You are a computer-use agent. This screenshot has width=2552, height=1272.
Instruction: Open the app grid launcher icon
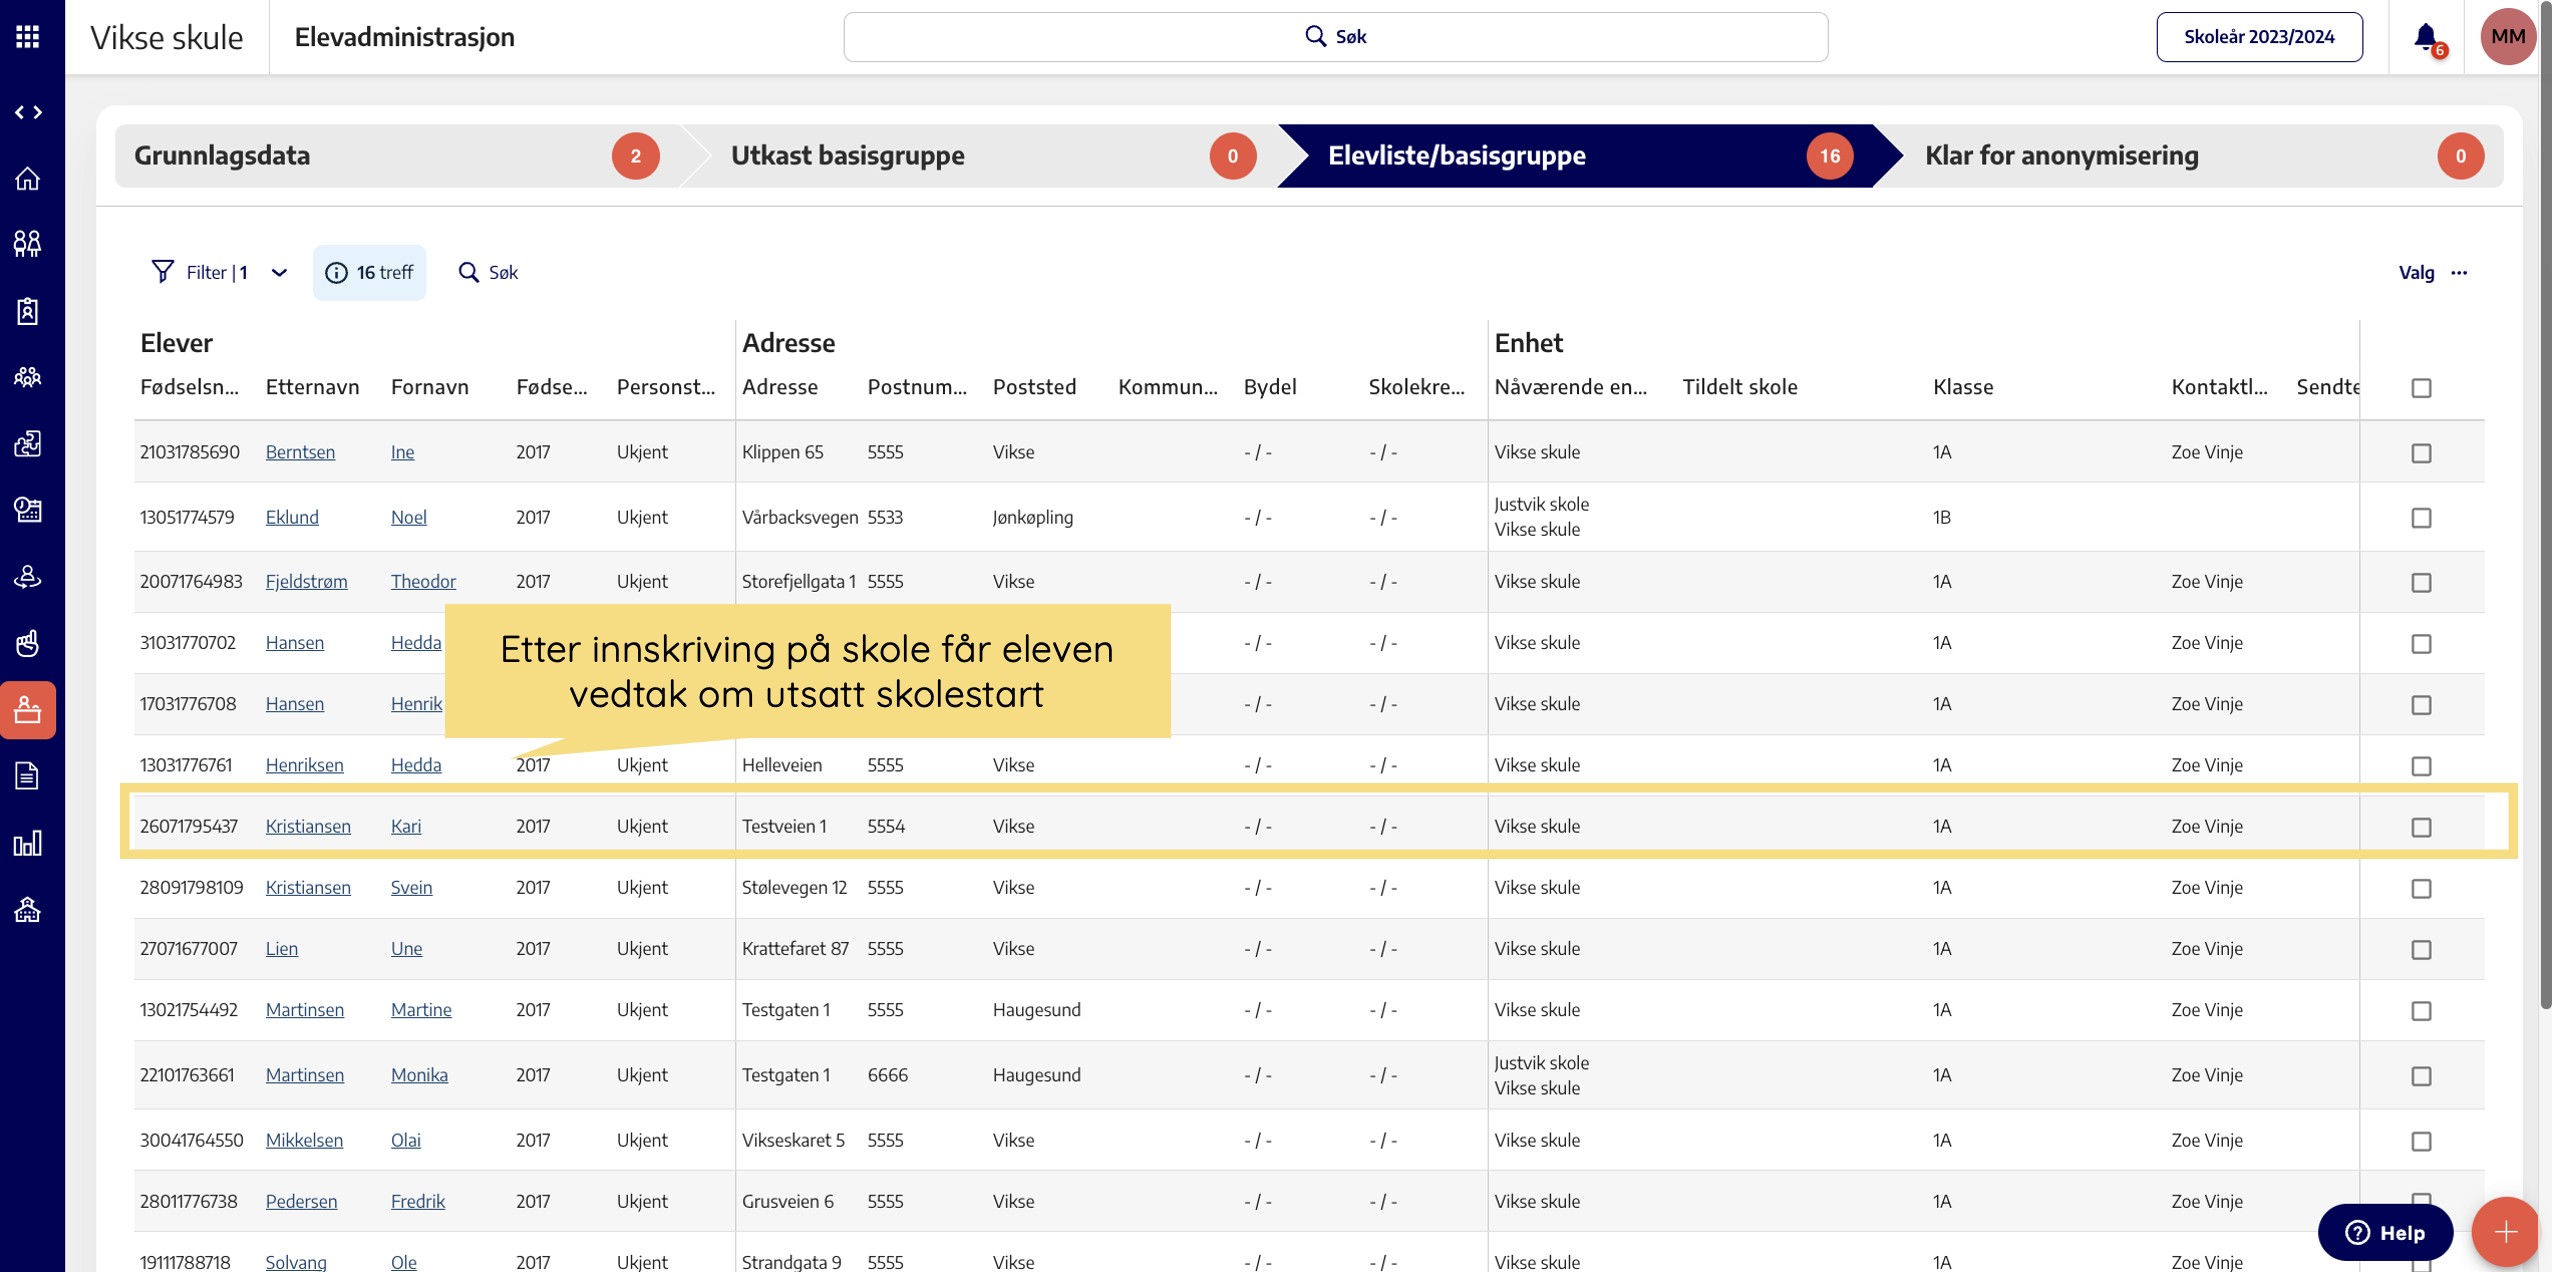click(27, 36)
